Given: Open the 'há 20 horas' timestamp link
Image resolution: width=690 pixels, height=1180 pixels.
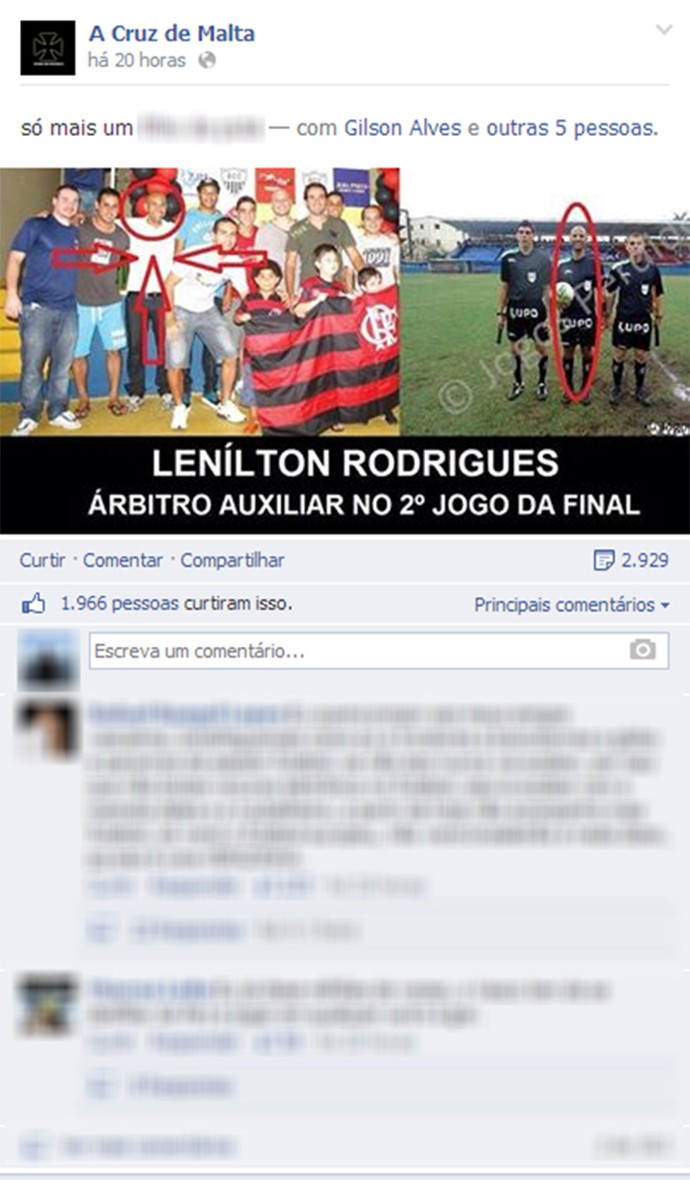Looking at the screenshot, I should [x=136, y=60].
